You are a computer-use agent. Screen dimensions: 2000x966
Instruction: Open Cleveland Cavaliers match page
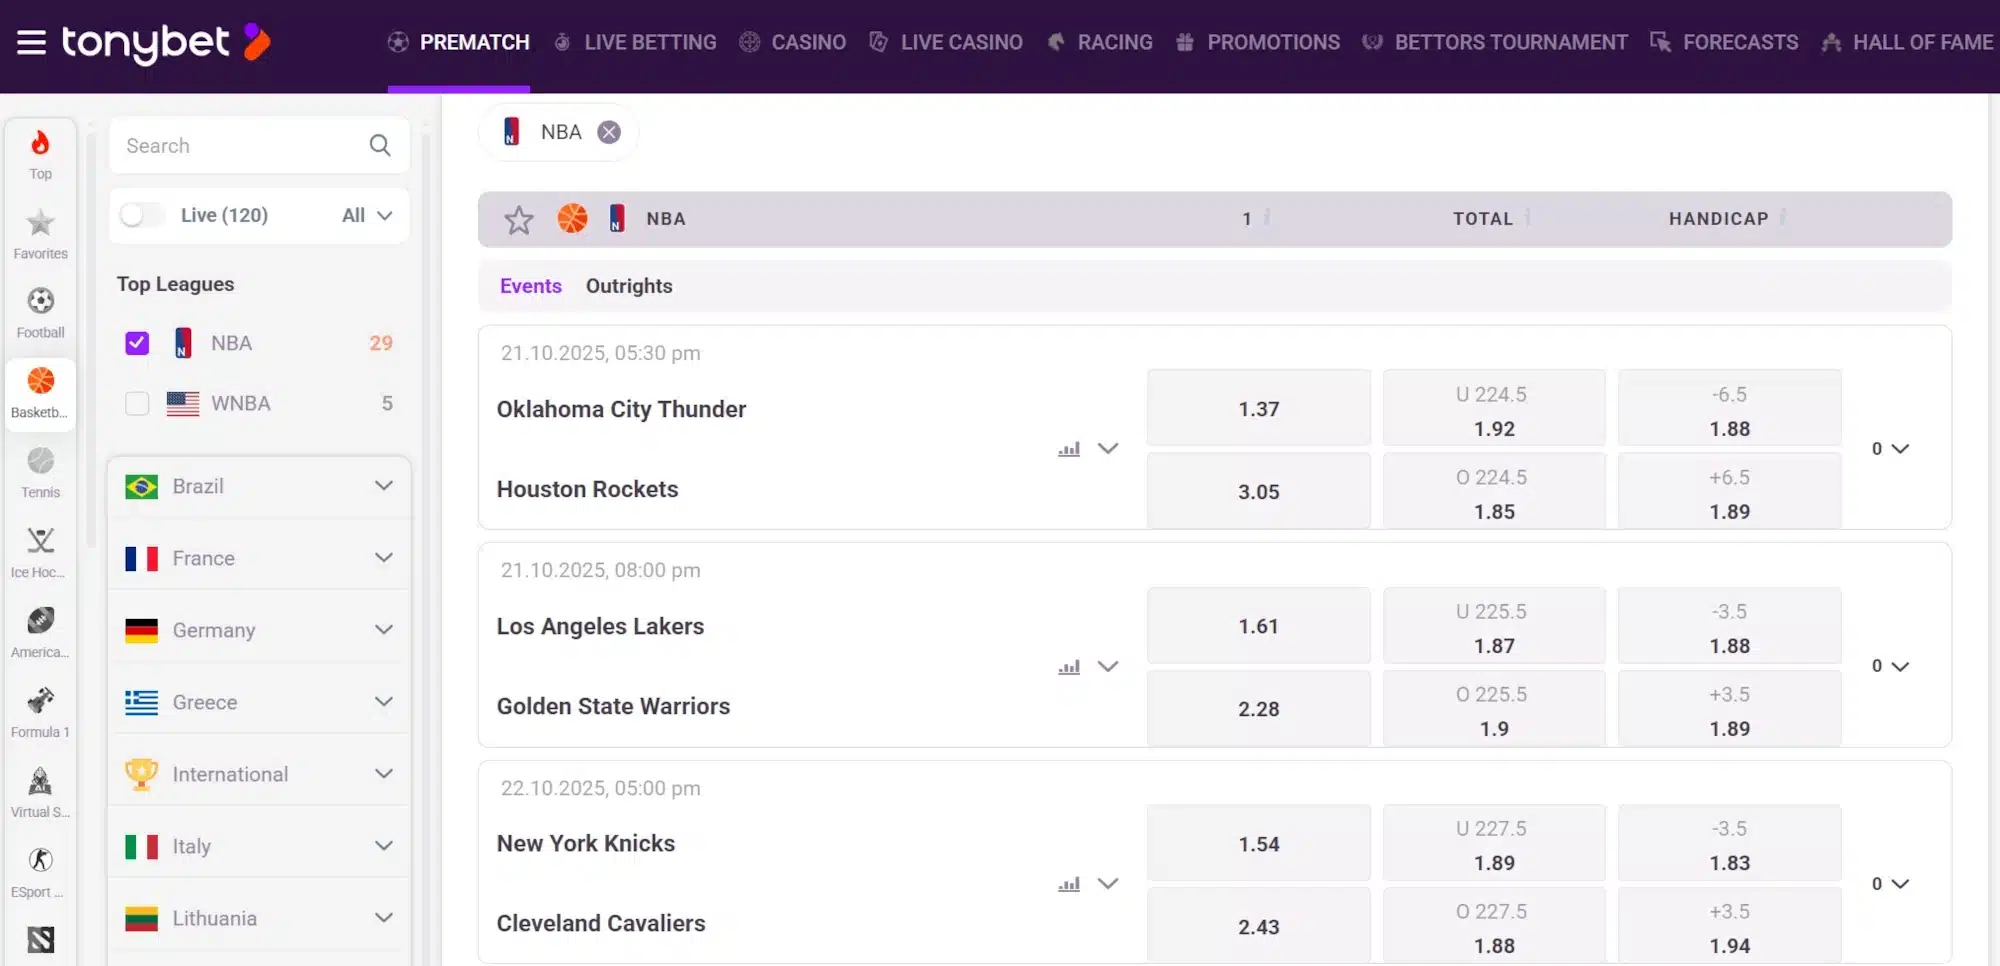[601, 923]
